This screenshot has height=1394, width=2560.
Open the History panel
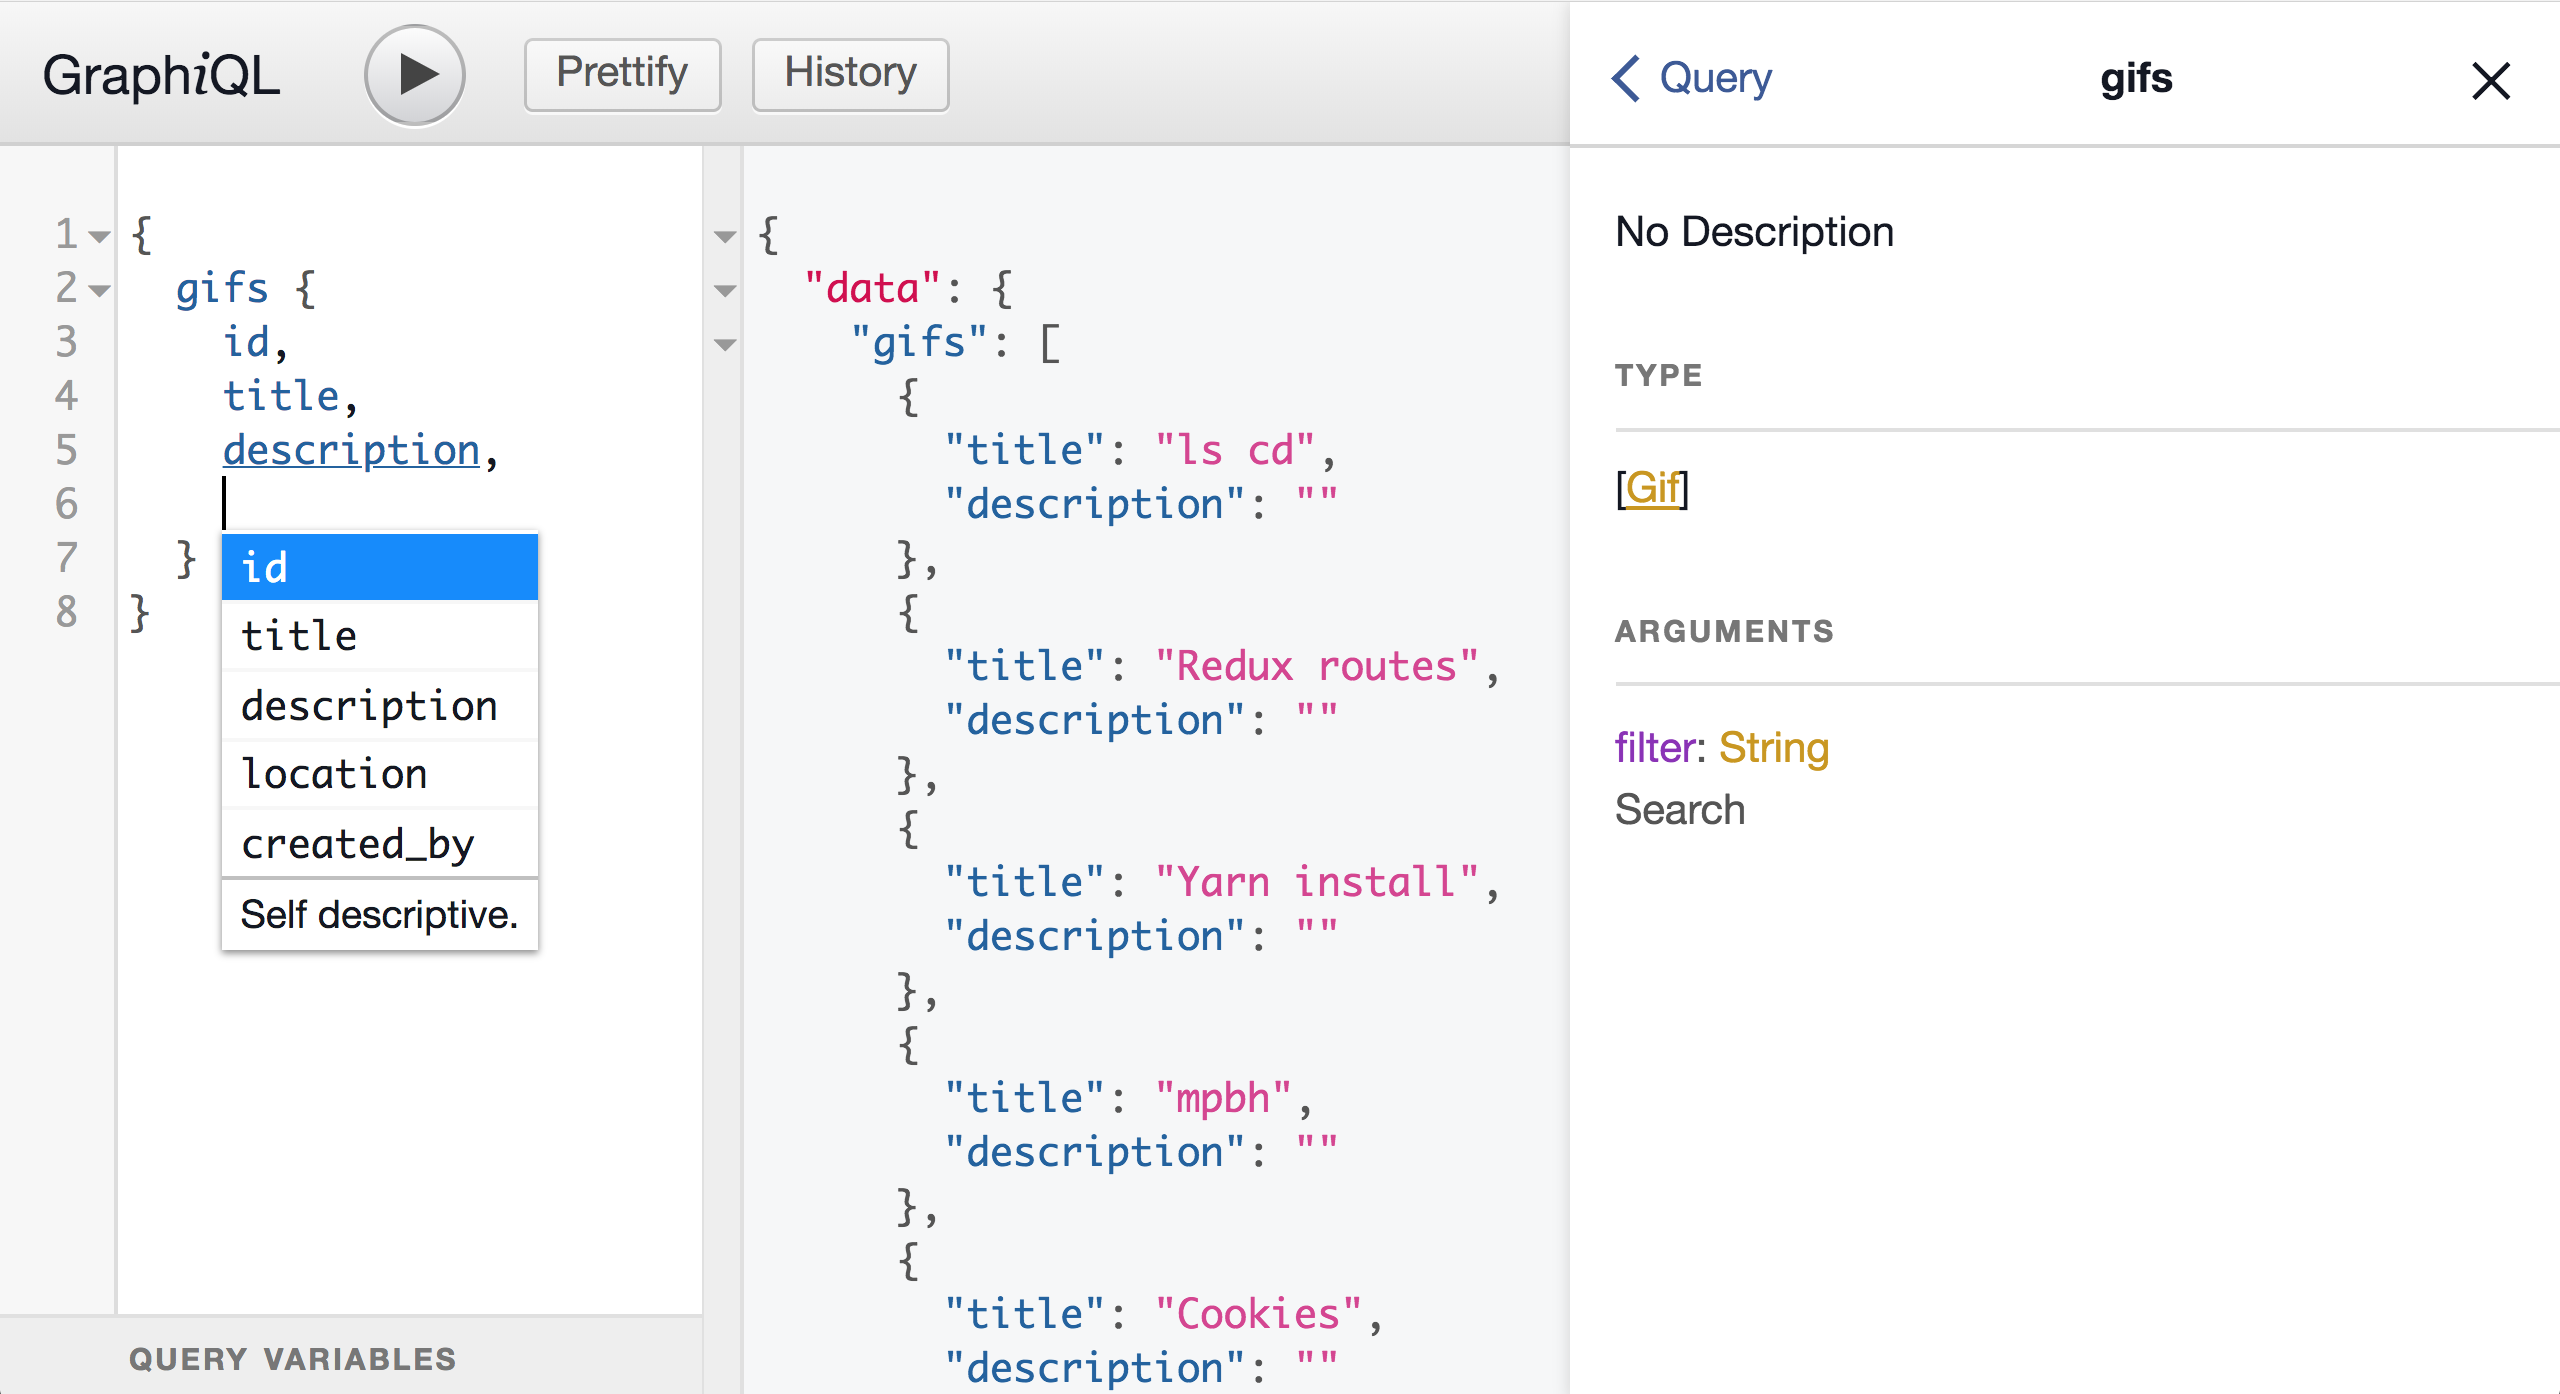(850, 74)
